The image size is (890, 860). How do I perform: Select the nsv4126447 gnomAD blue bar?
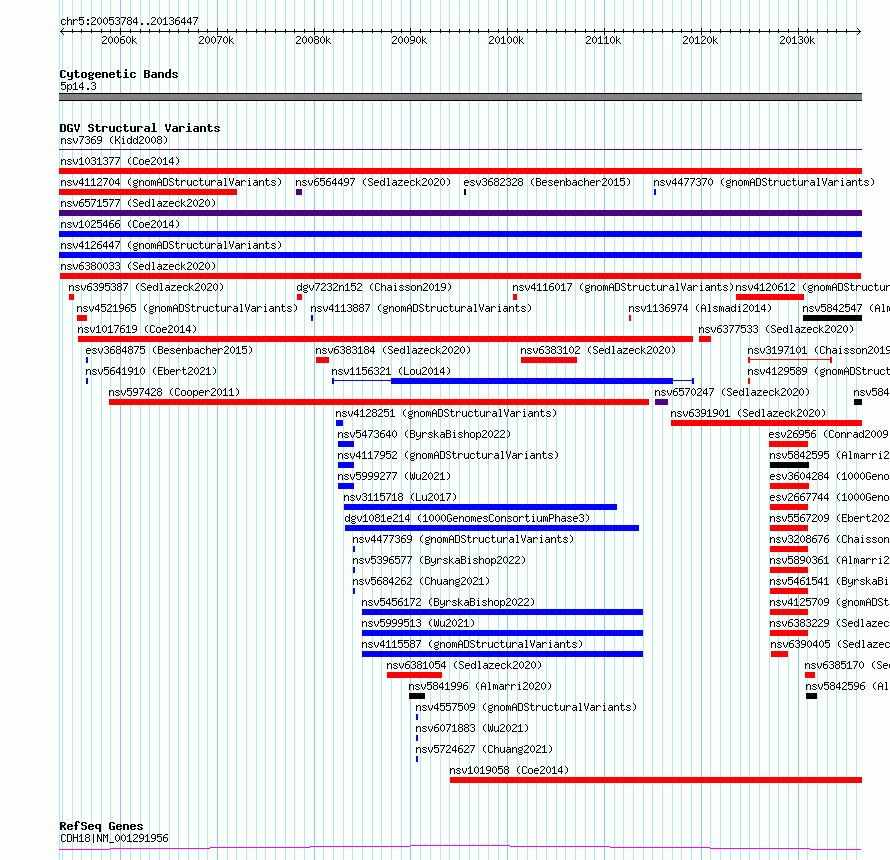(x=460, y=255)
